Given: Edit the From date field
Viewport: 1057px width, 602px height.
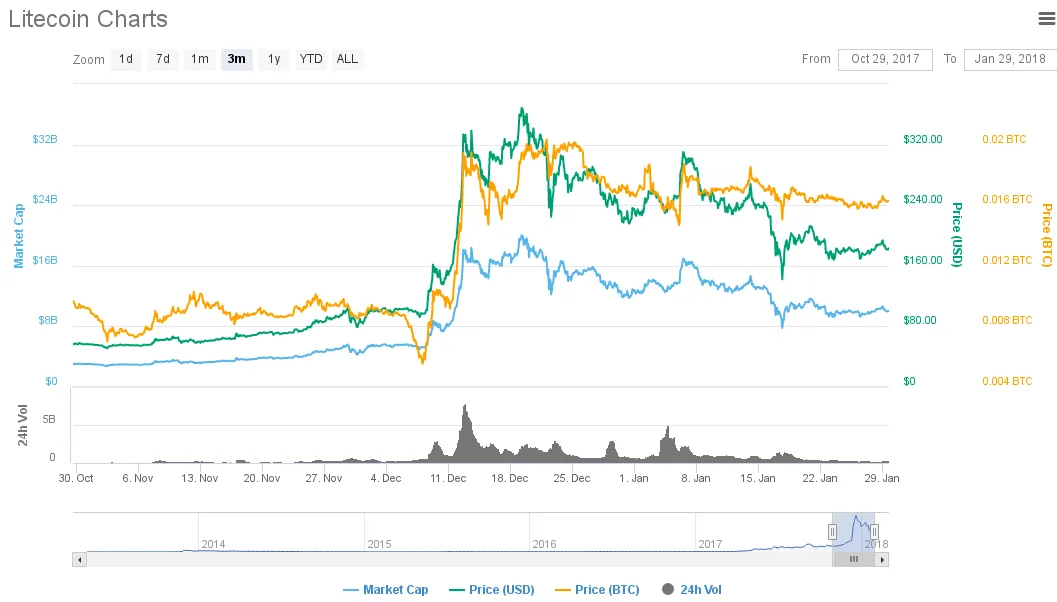Looking at the screenshot, I should click(x=885, y=59).
